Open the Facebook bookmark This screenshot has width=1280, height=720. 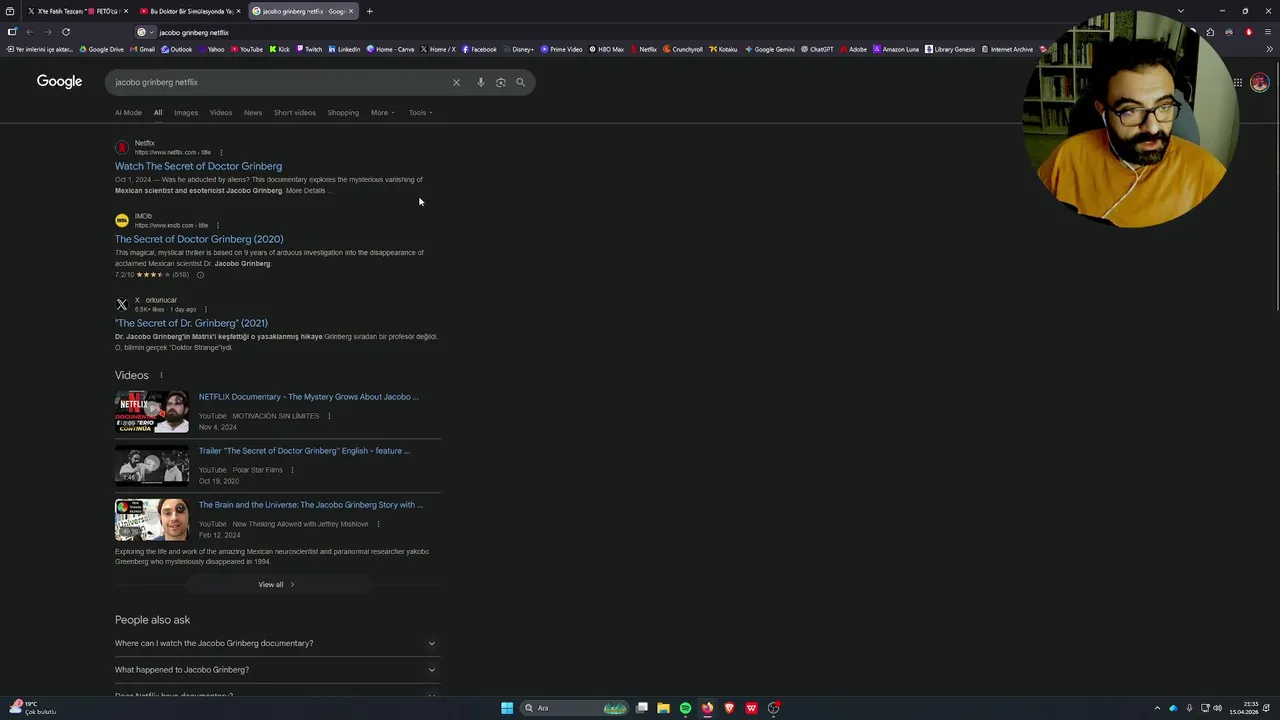tap(479, 49)
